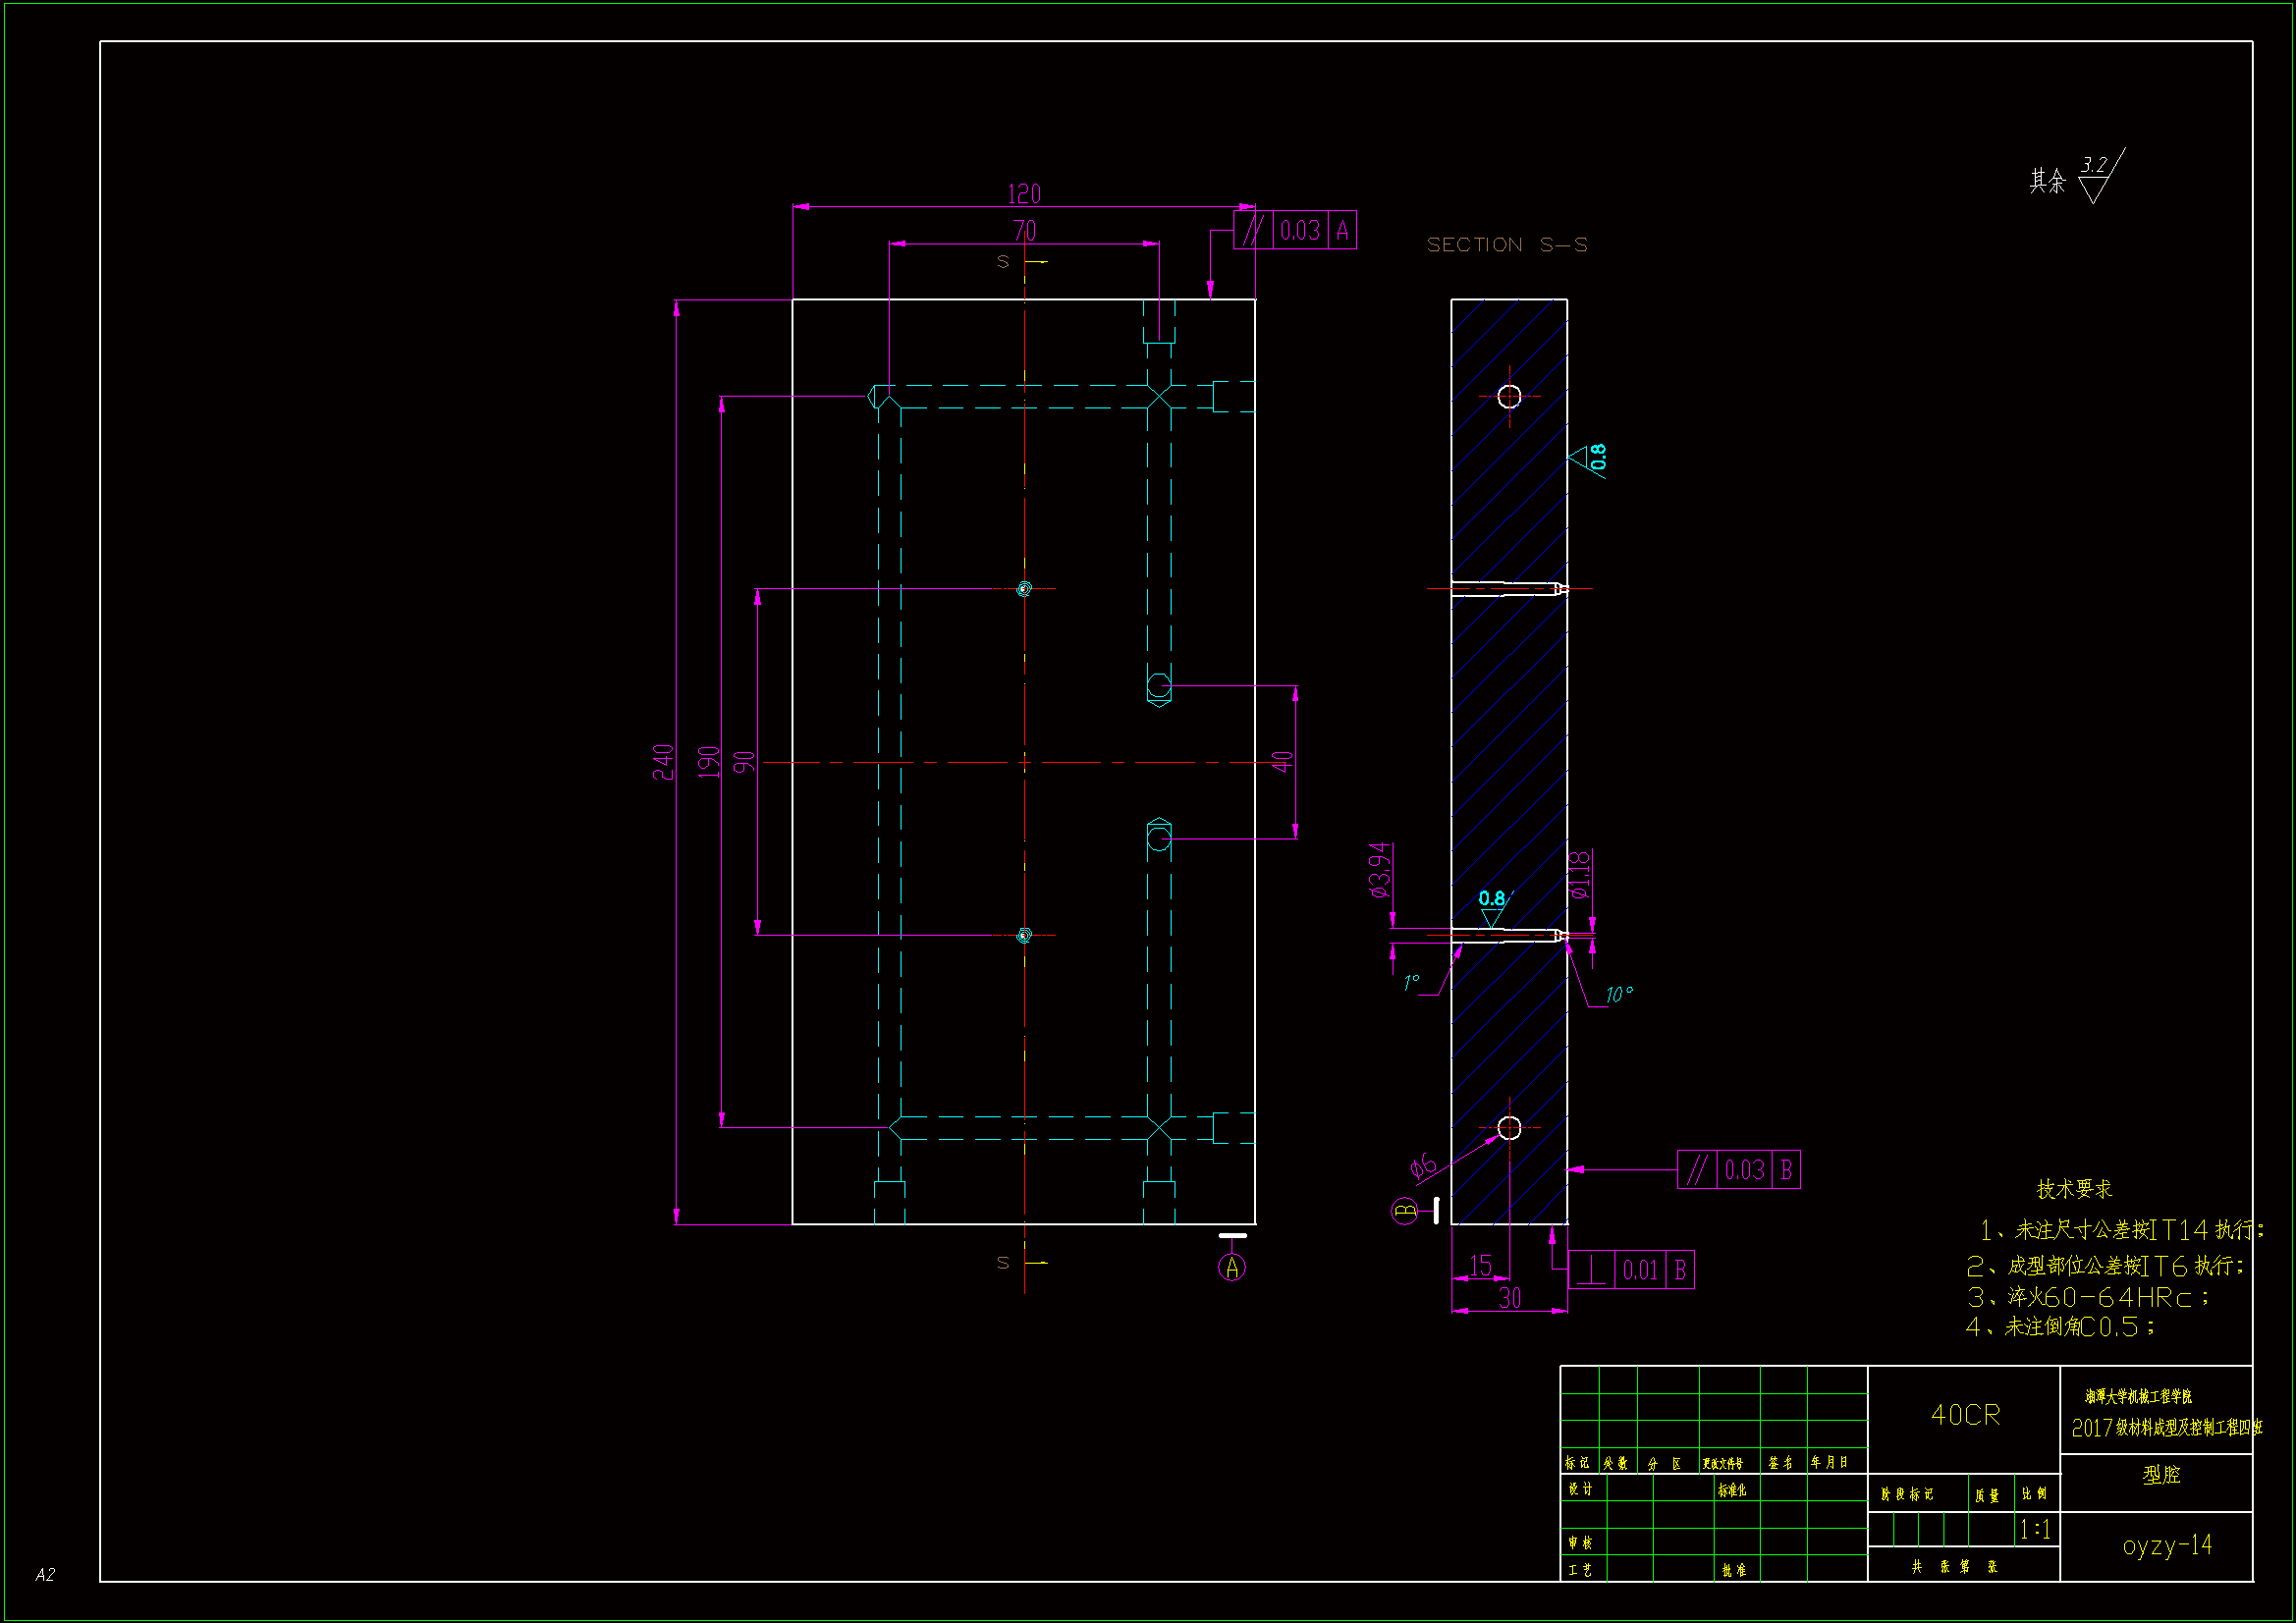Select the ø3.94 diameter dimension
The width and height of the screenshot is (2296, 1623).
1379,869
